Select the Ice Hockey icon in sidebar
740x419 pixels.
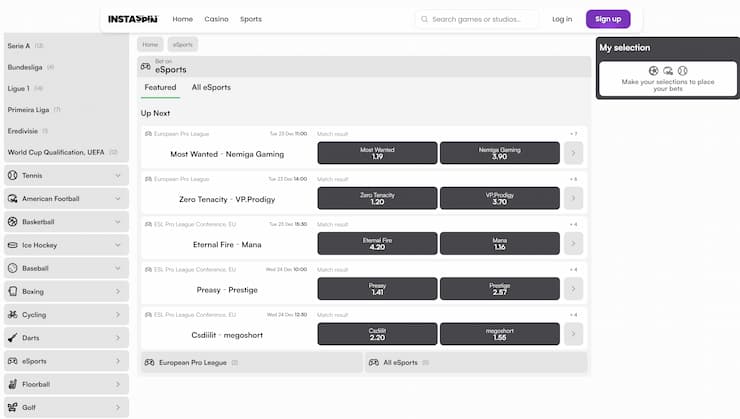13,245
